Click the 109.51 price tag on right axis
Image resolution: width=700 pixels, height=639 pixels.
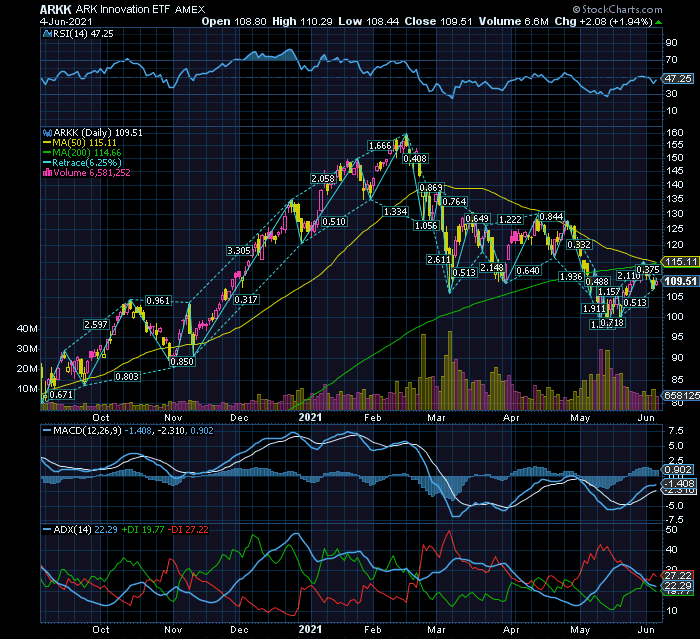(680, 281)
